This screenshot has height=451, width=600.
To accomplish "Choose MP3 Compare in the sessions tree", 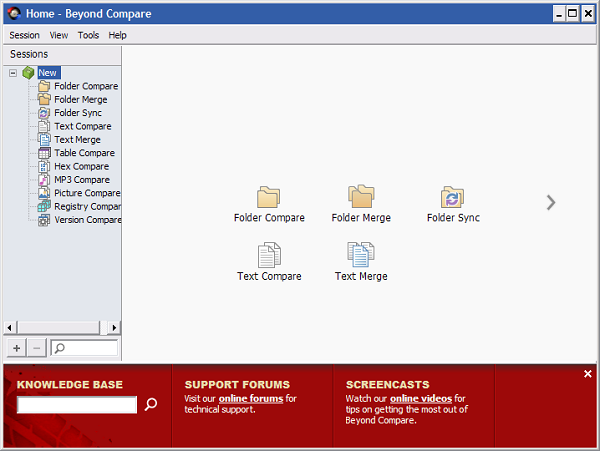I will (81, 180).
